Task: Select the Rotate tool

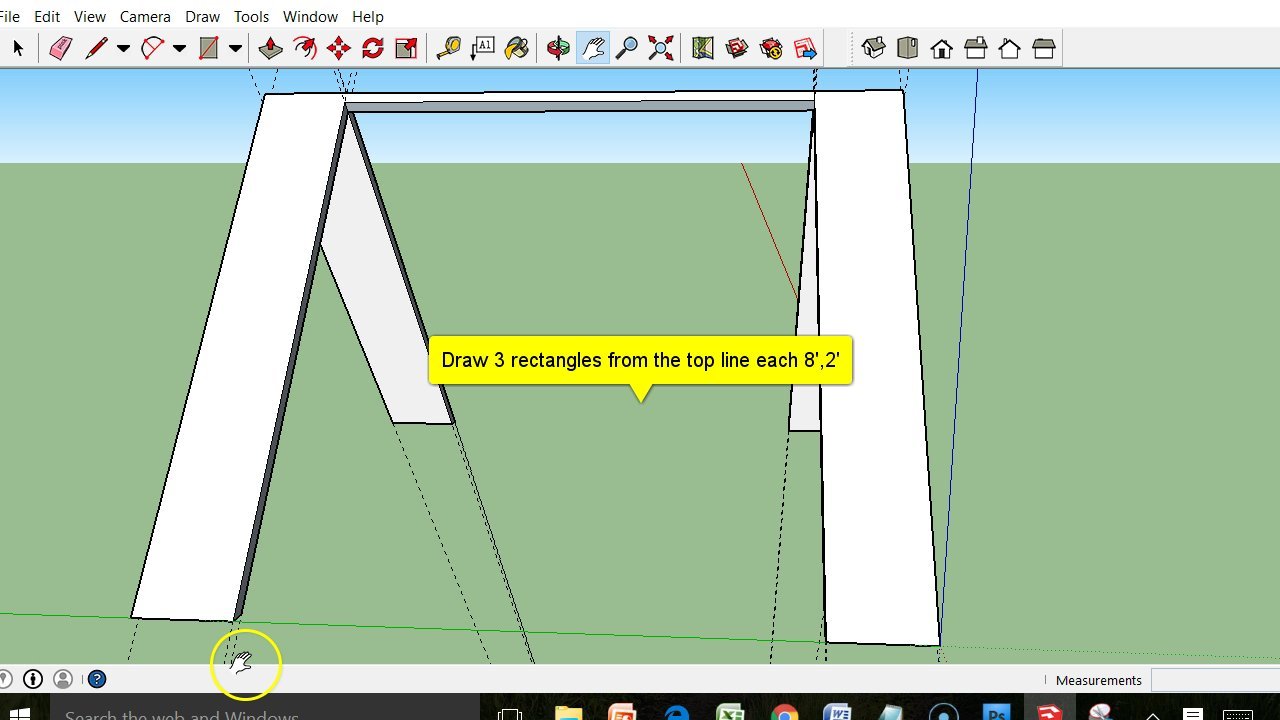Action: click(x=372, y=48)
